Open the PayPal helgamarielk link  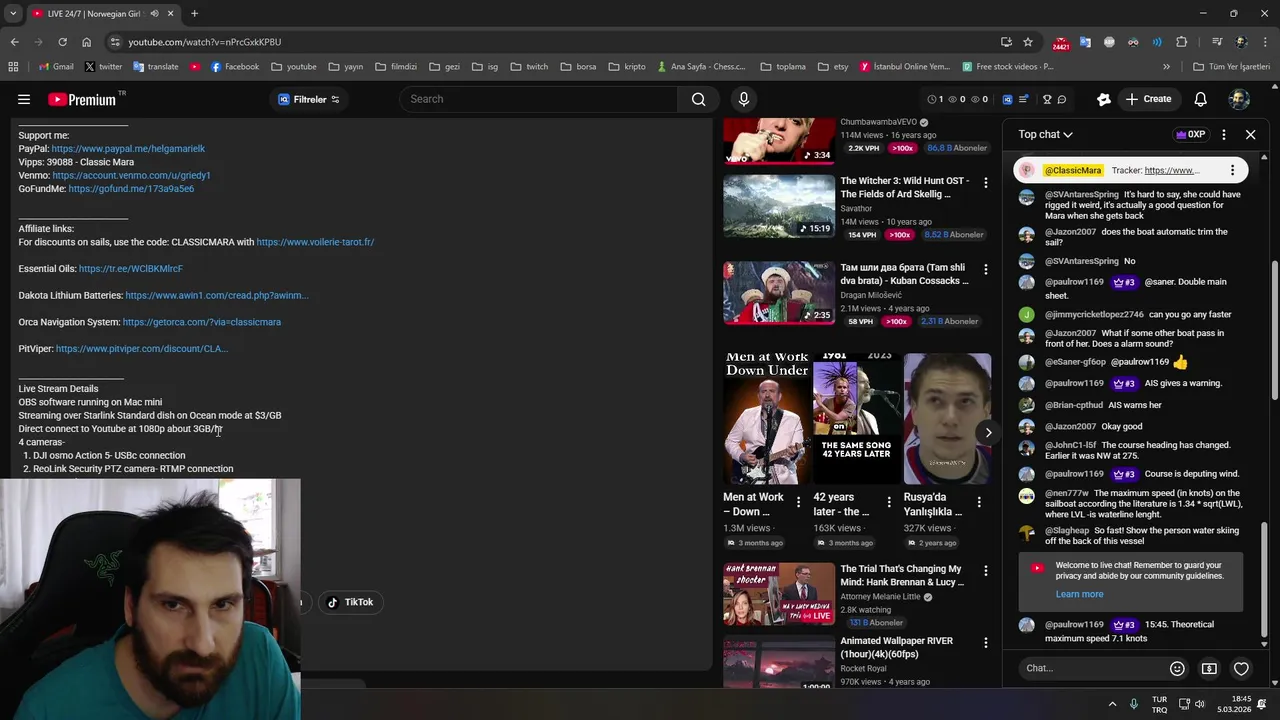point(128,148)
